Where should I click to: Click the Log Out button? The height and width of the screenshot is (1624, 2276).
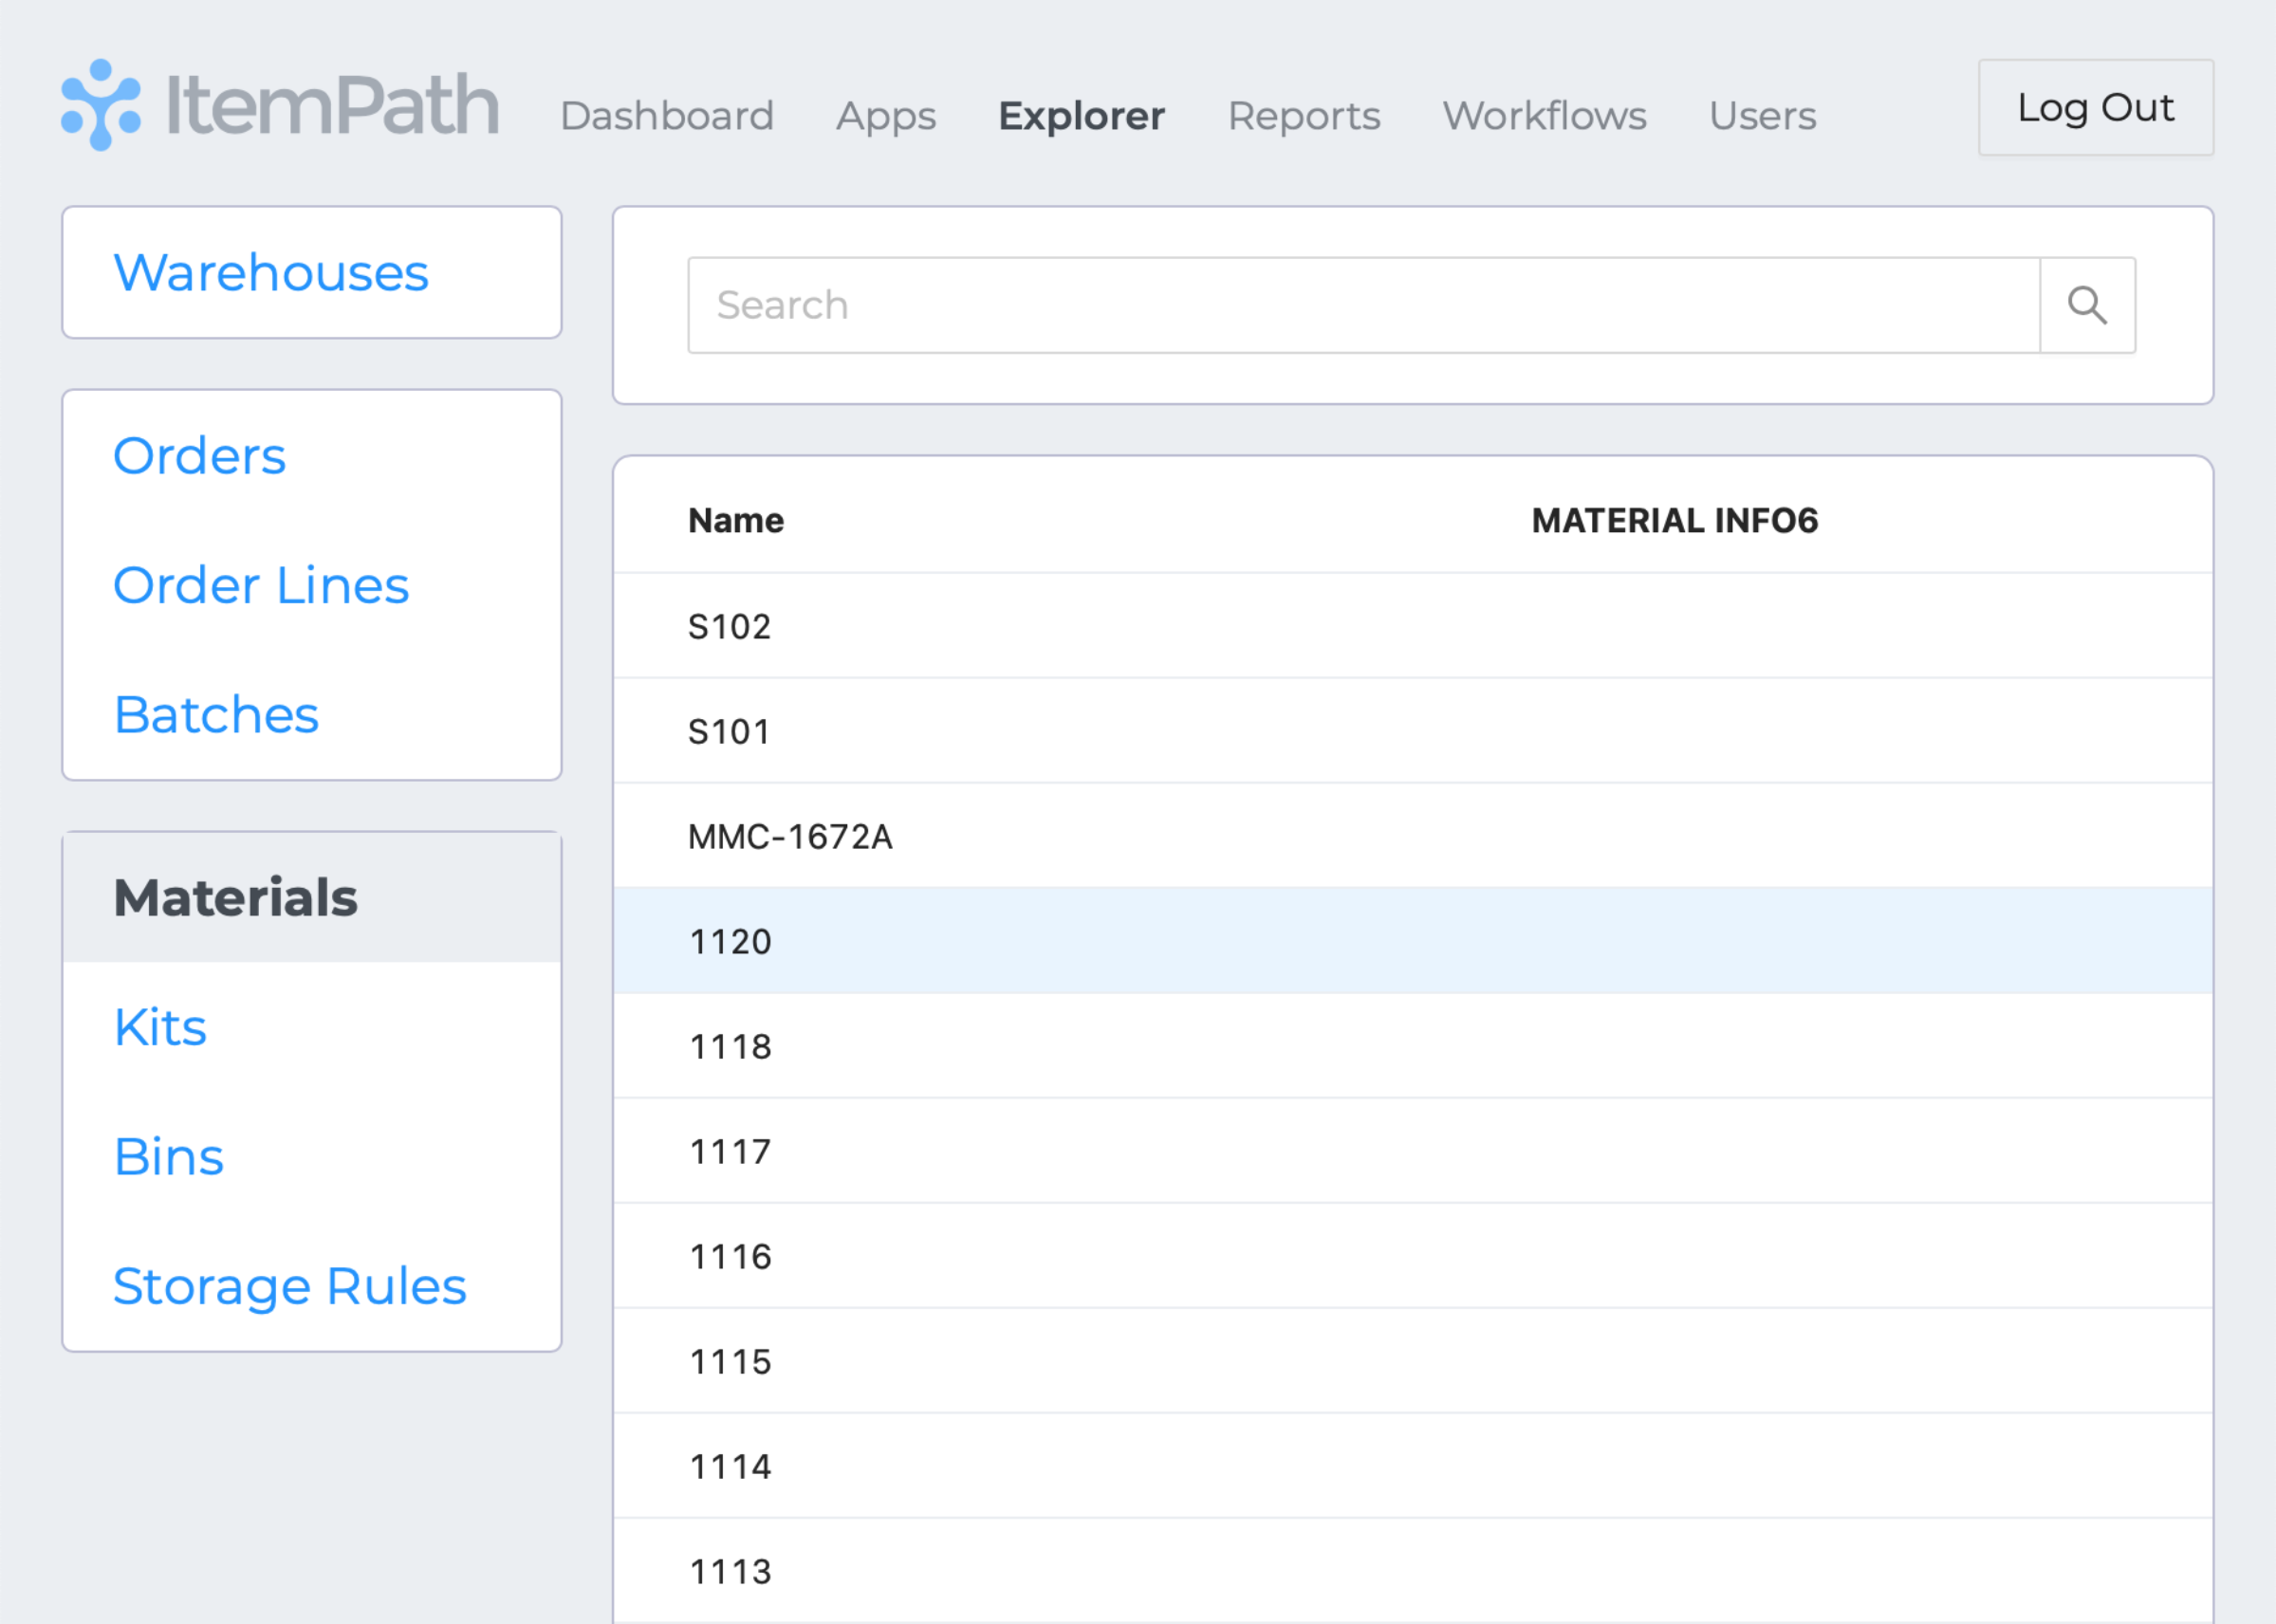[x=2095, y=107]
